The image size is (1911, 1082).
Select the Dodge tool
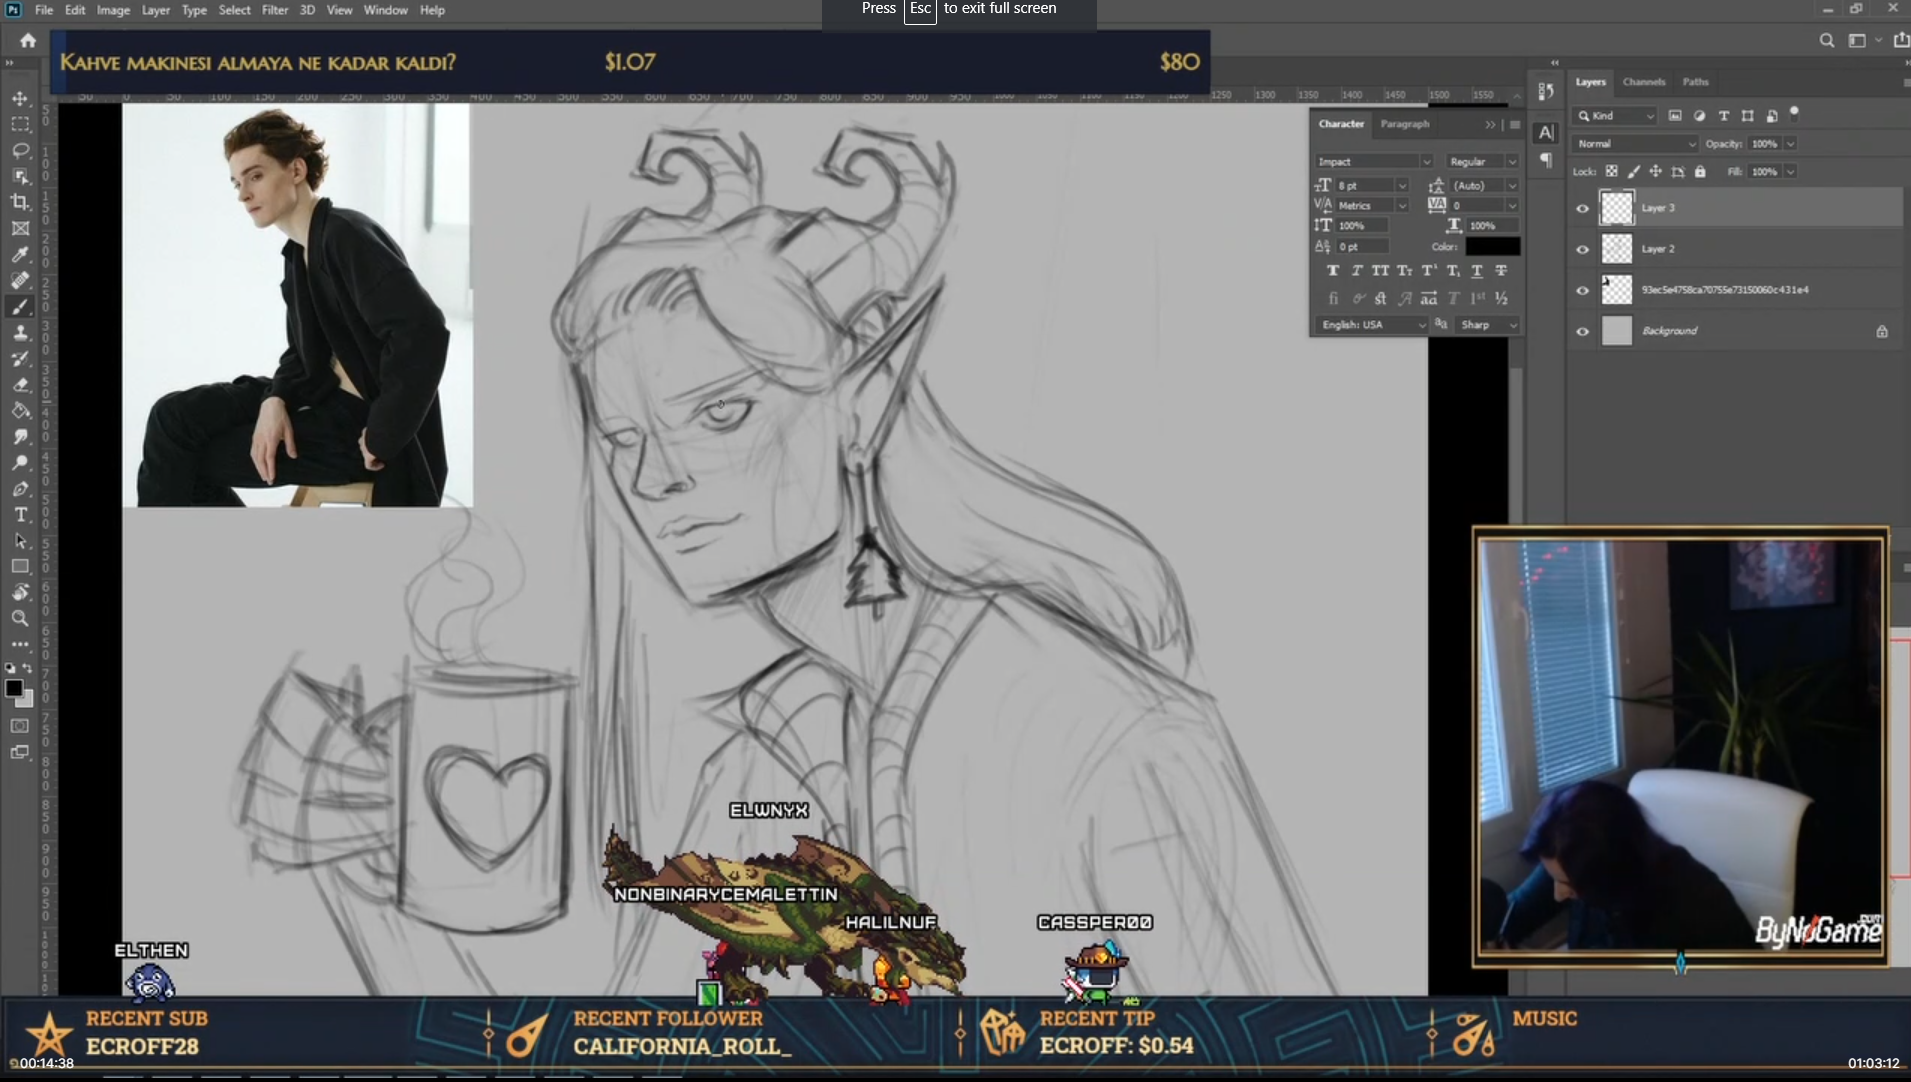20,462
